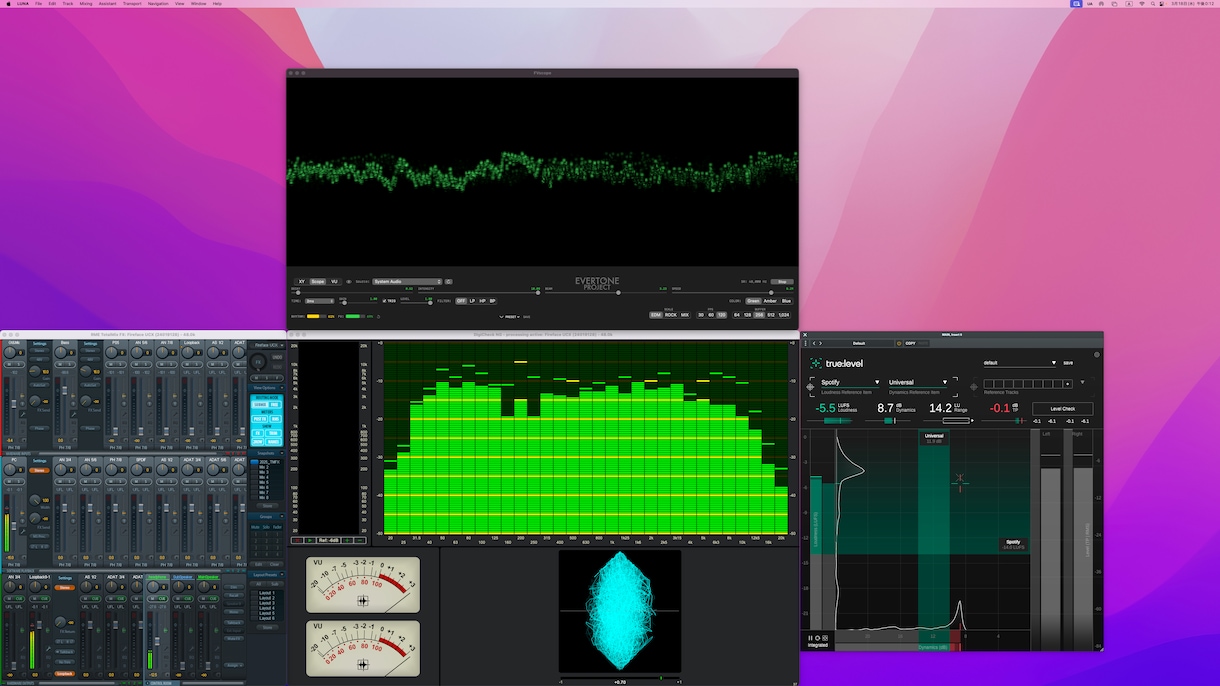This screenshot has width=1220, height=686.
Task: Set FXscope scale to ROCK
Action: coord(670,315)
